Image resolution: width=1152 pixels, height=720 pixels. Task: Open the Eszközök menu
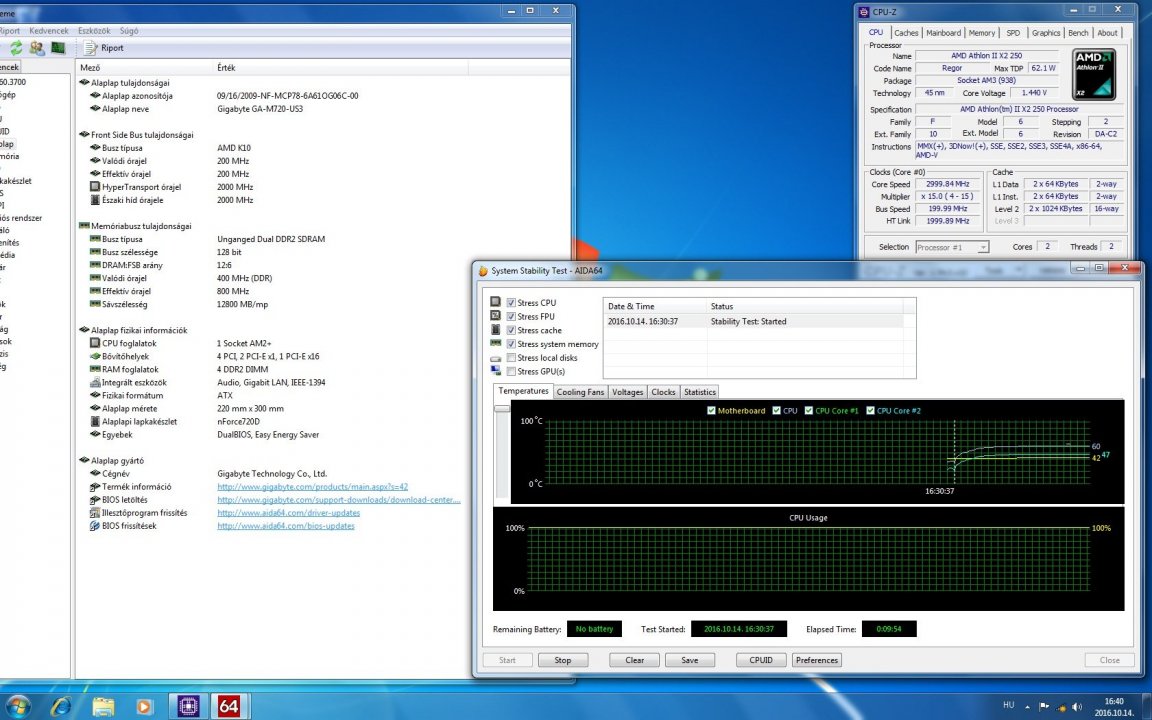point(94,31)
